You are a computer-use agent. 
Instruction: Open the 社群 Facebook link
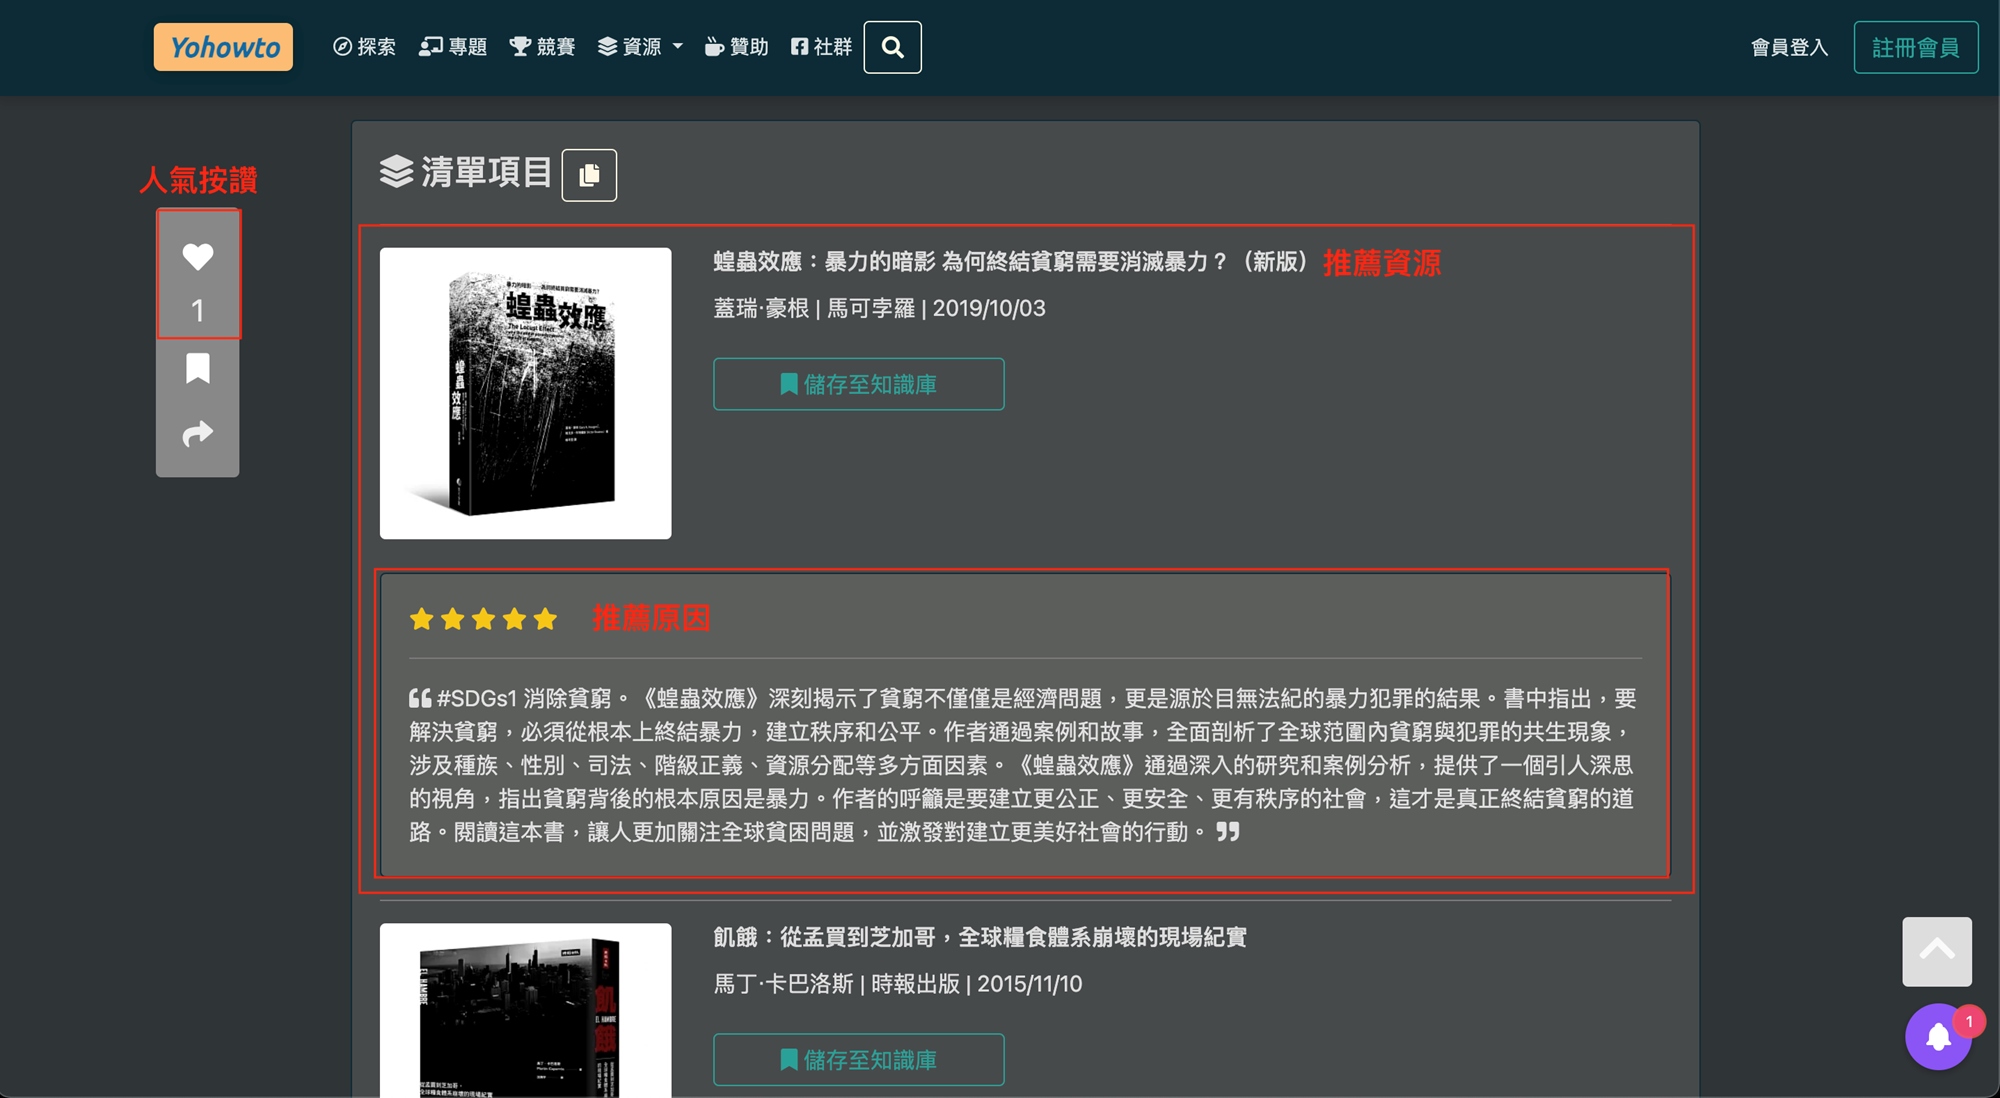pyautogui.click(x=821, y=47)
